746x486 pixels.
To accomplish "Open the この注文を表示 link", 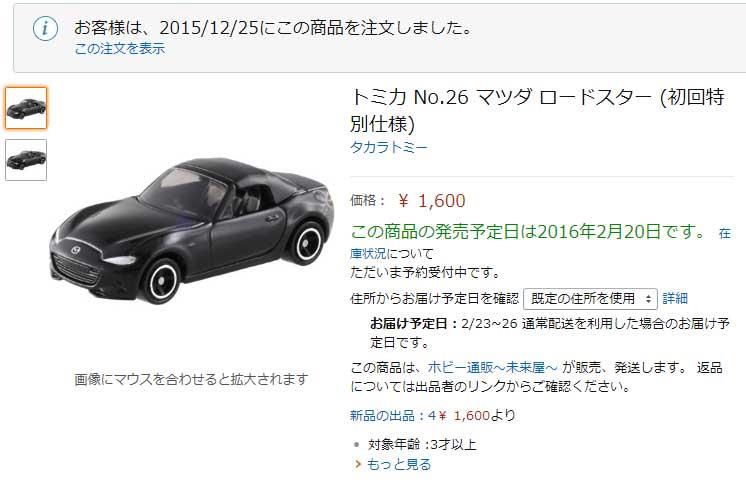I will pyautogui.click(x=119, y=49).
